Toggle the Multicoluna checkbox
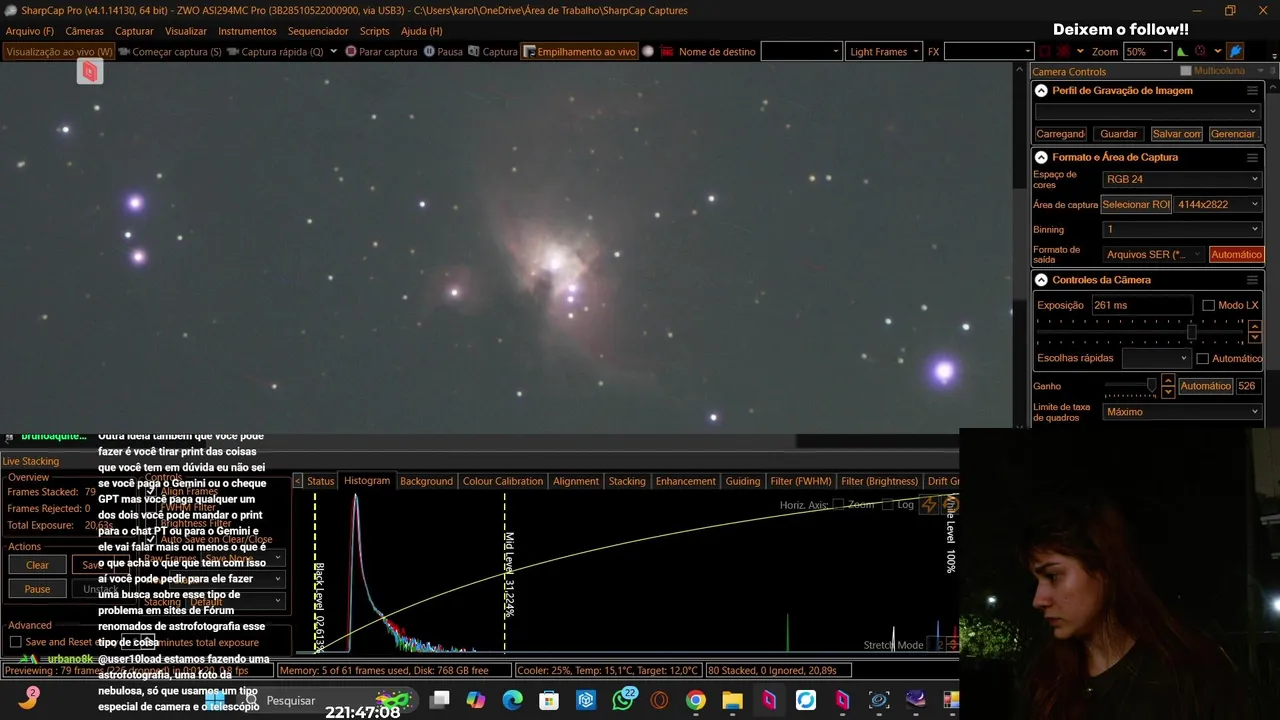 coord(1186,71)
